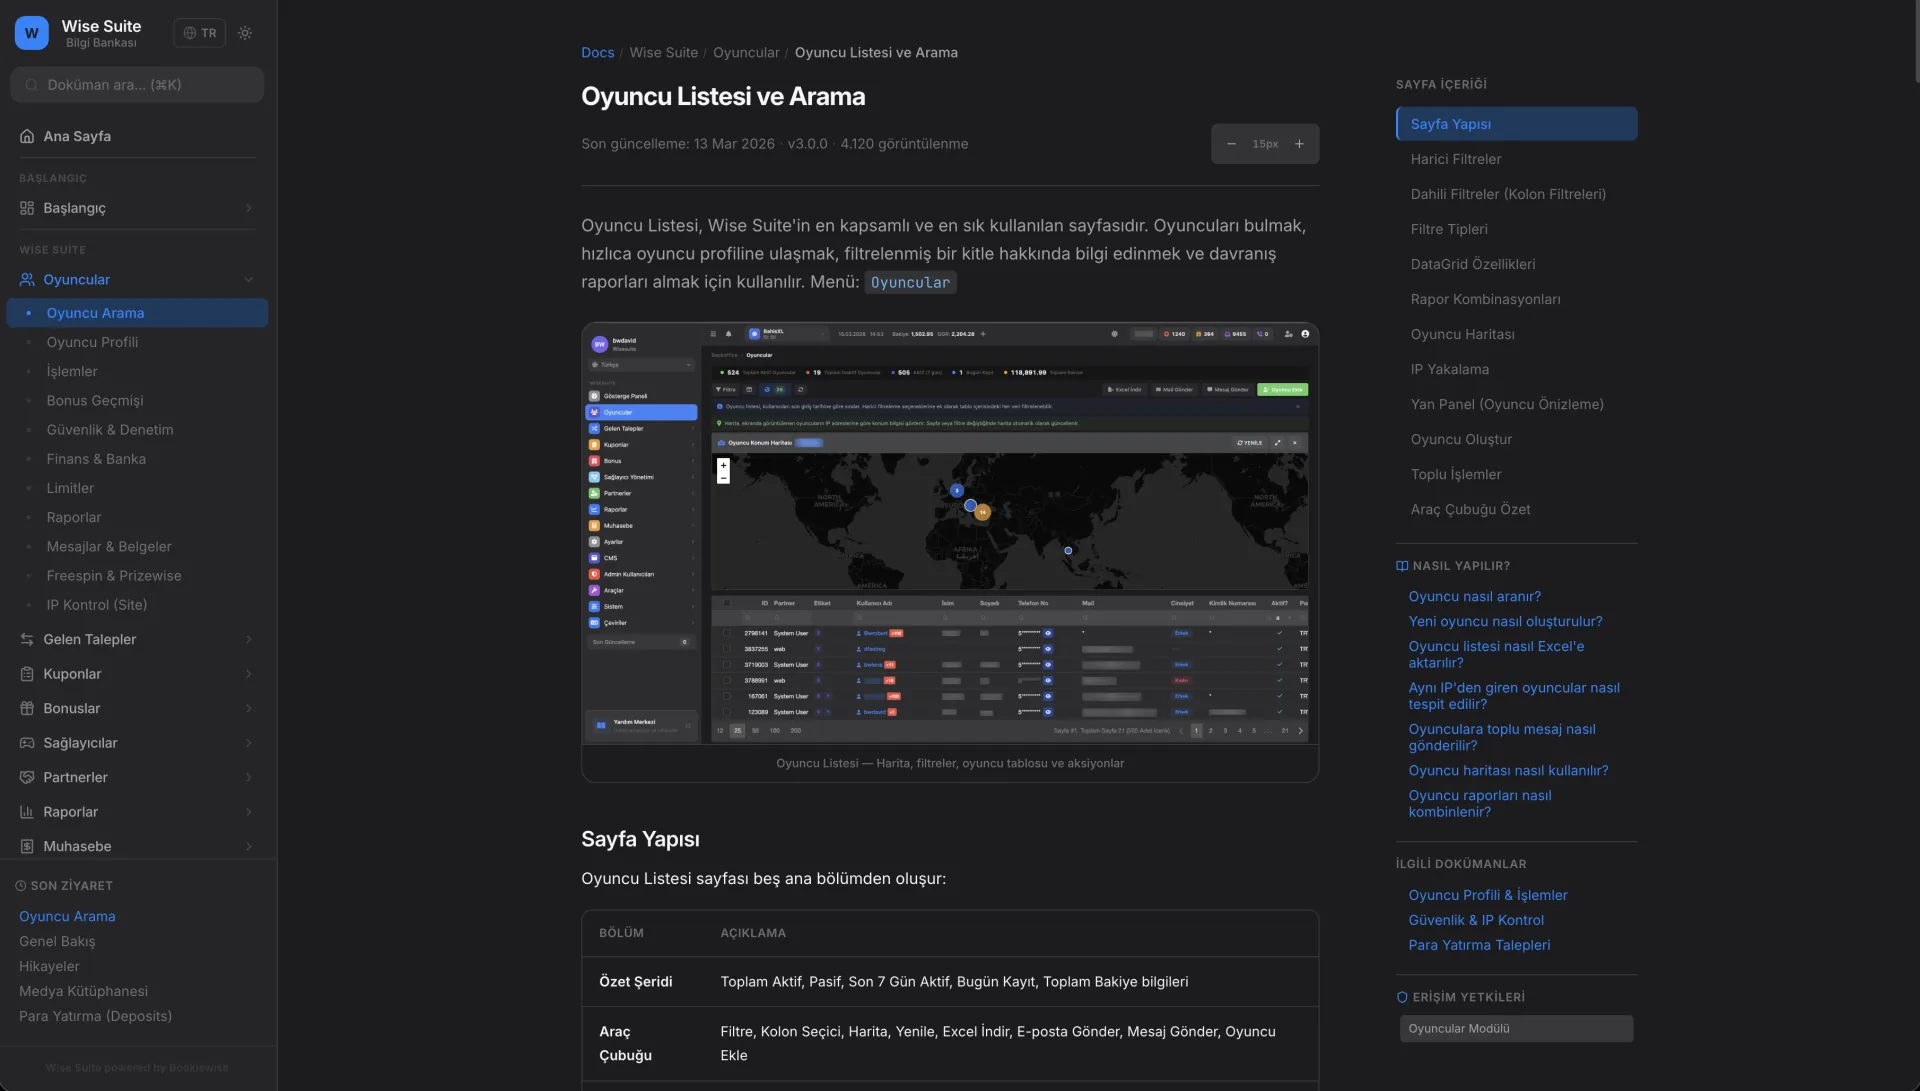1920x1091 pixels.
Task: Open the TR language selector
Action: click(x=200, y=33)
